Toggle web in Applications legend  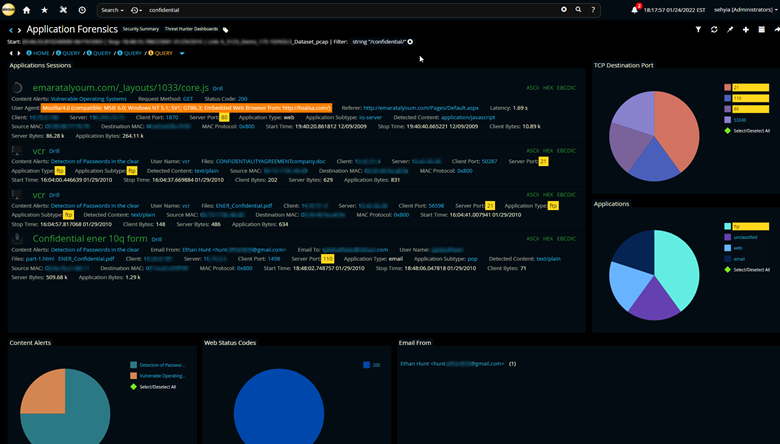click(x=733, y=248)
